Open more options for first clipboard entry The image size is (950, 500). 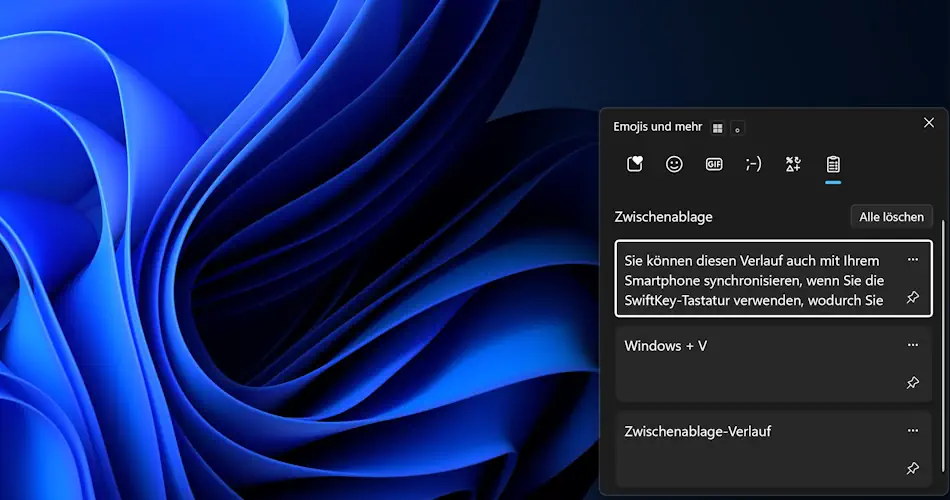coord(912,260)
